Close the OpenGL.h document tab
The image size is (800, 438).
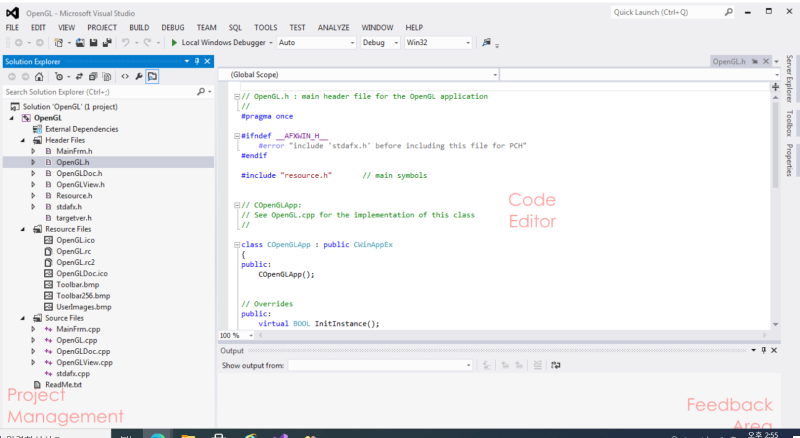(766, 61)
